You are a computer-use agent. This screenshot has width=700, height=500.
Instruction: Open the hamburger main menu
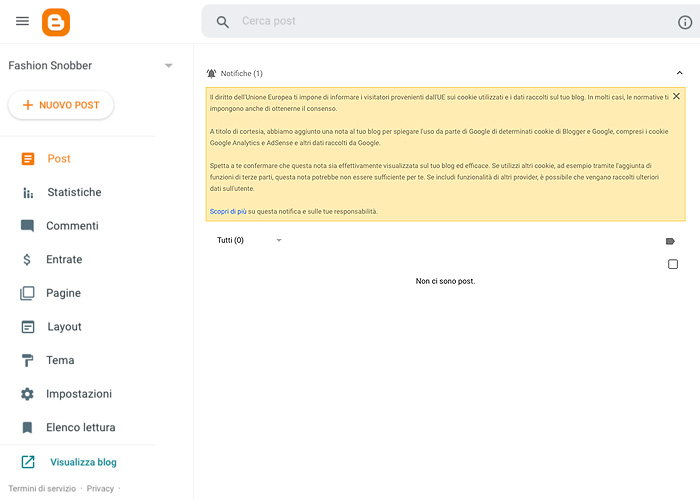[22, 21]
